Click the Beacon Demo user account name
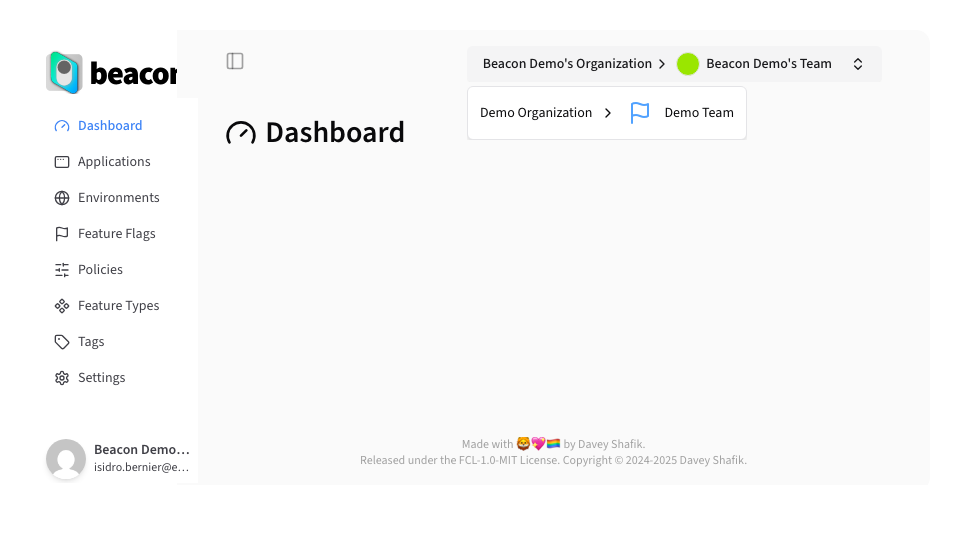 [141, 450]
